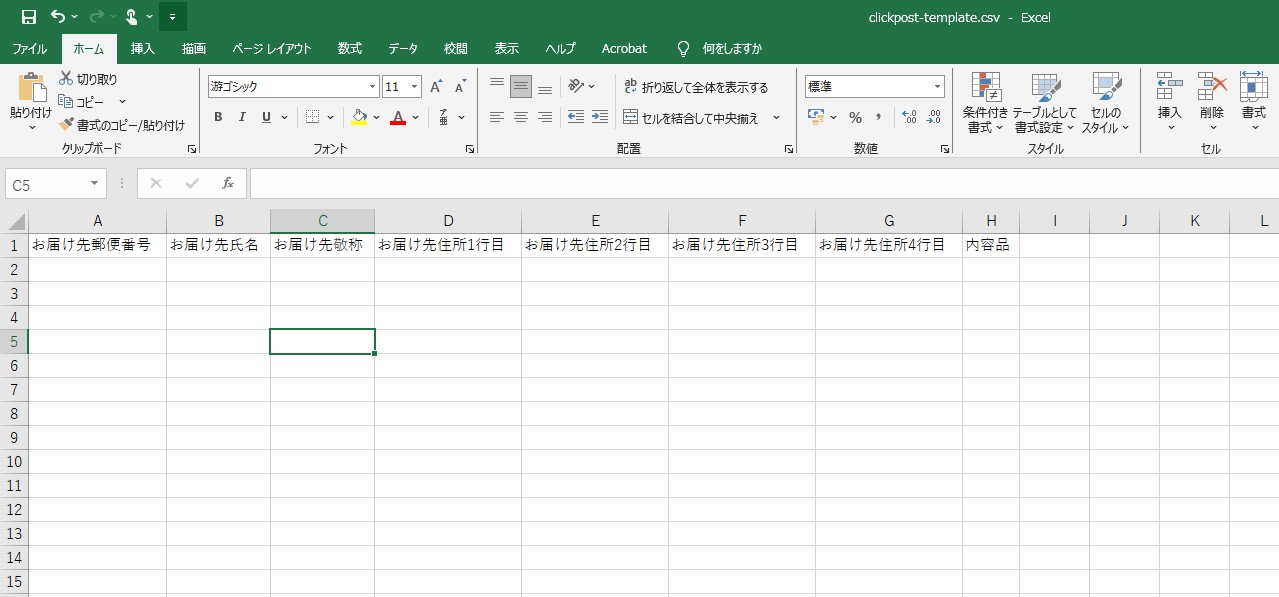Expand the Name Box dropdown arrow
The height and width of the screenshot is (597, 1279).
(x=95, y=184)
